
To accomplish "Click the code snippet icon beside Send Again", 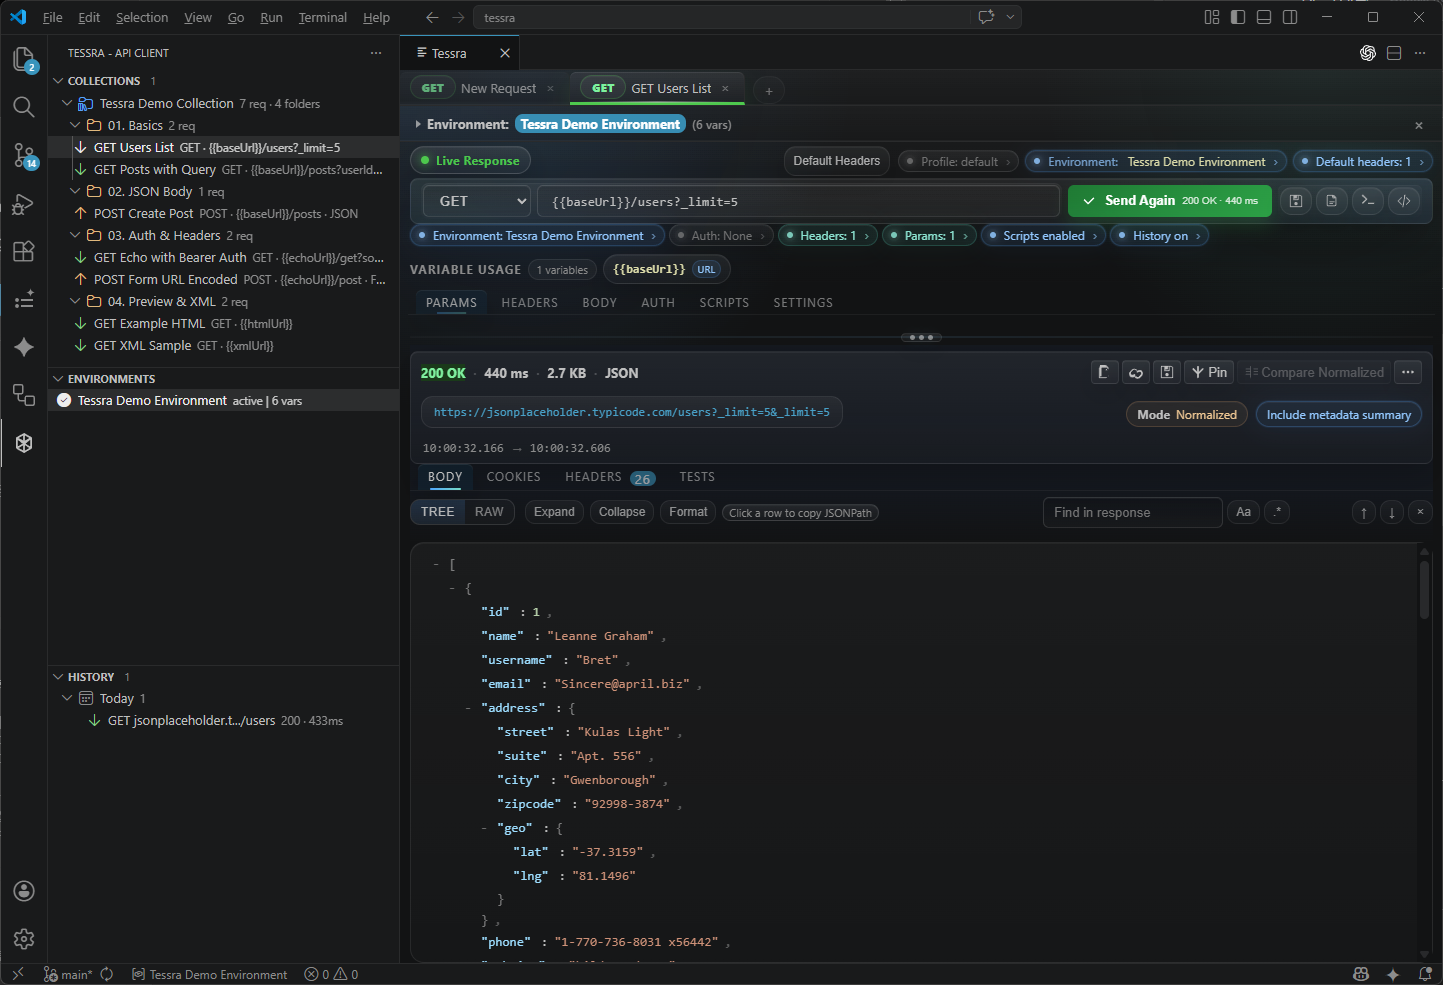I will click(1404, 201).
